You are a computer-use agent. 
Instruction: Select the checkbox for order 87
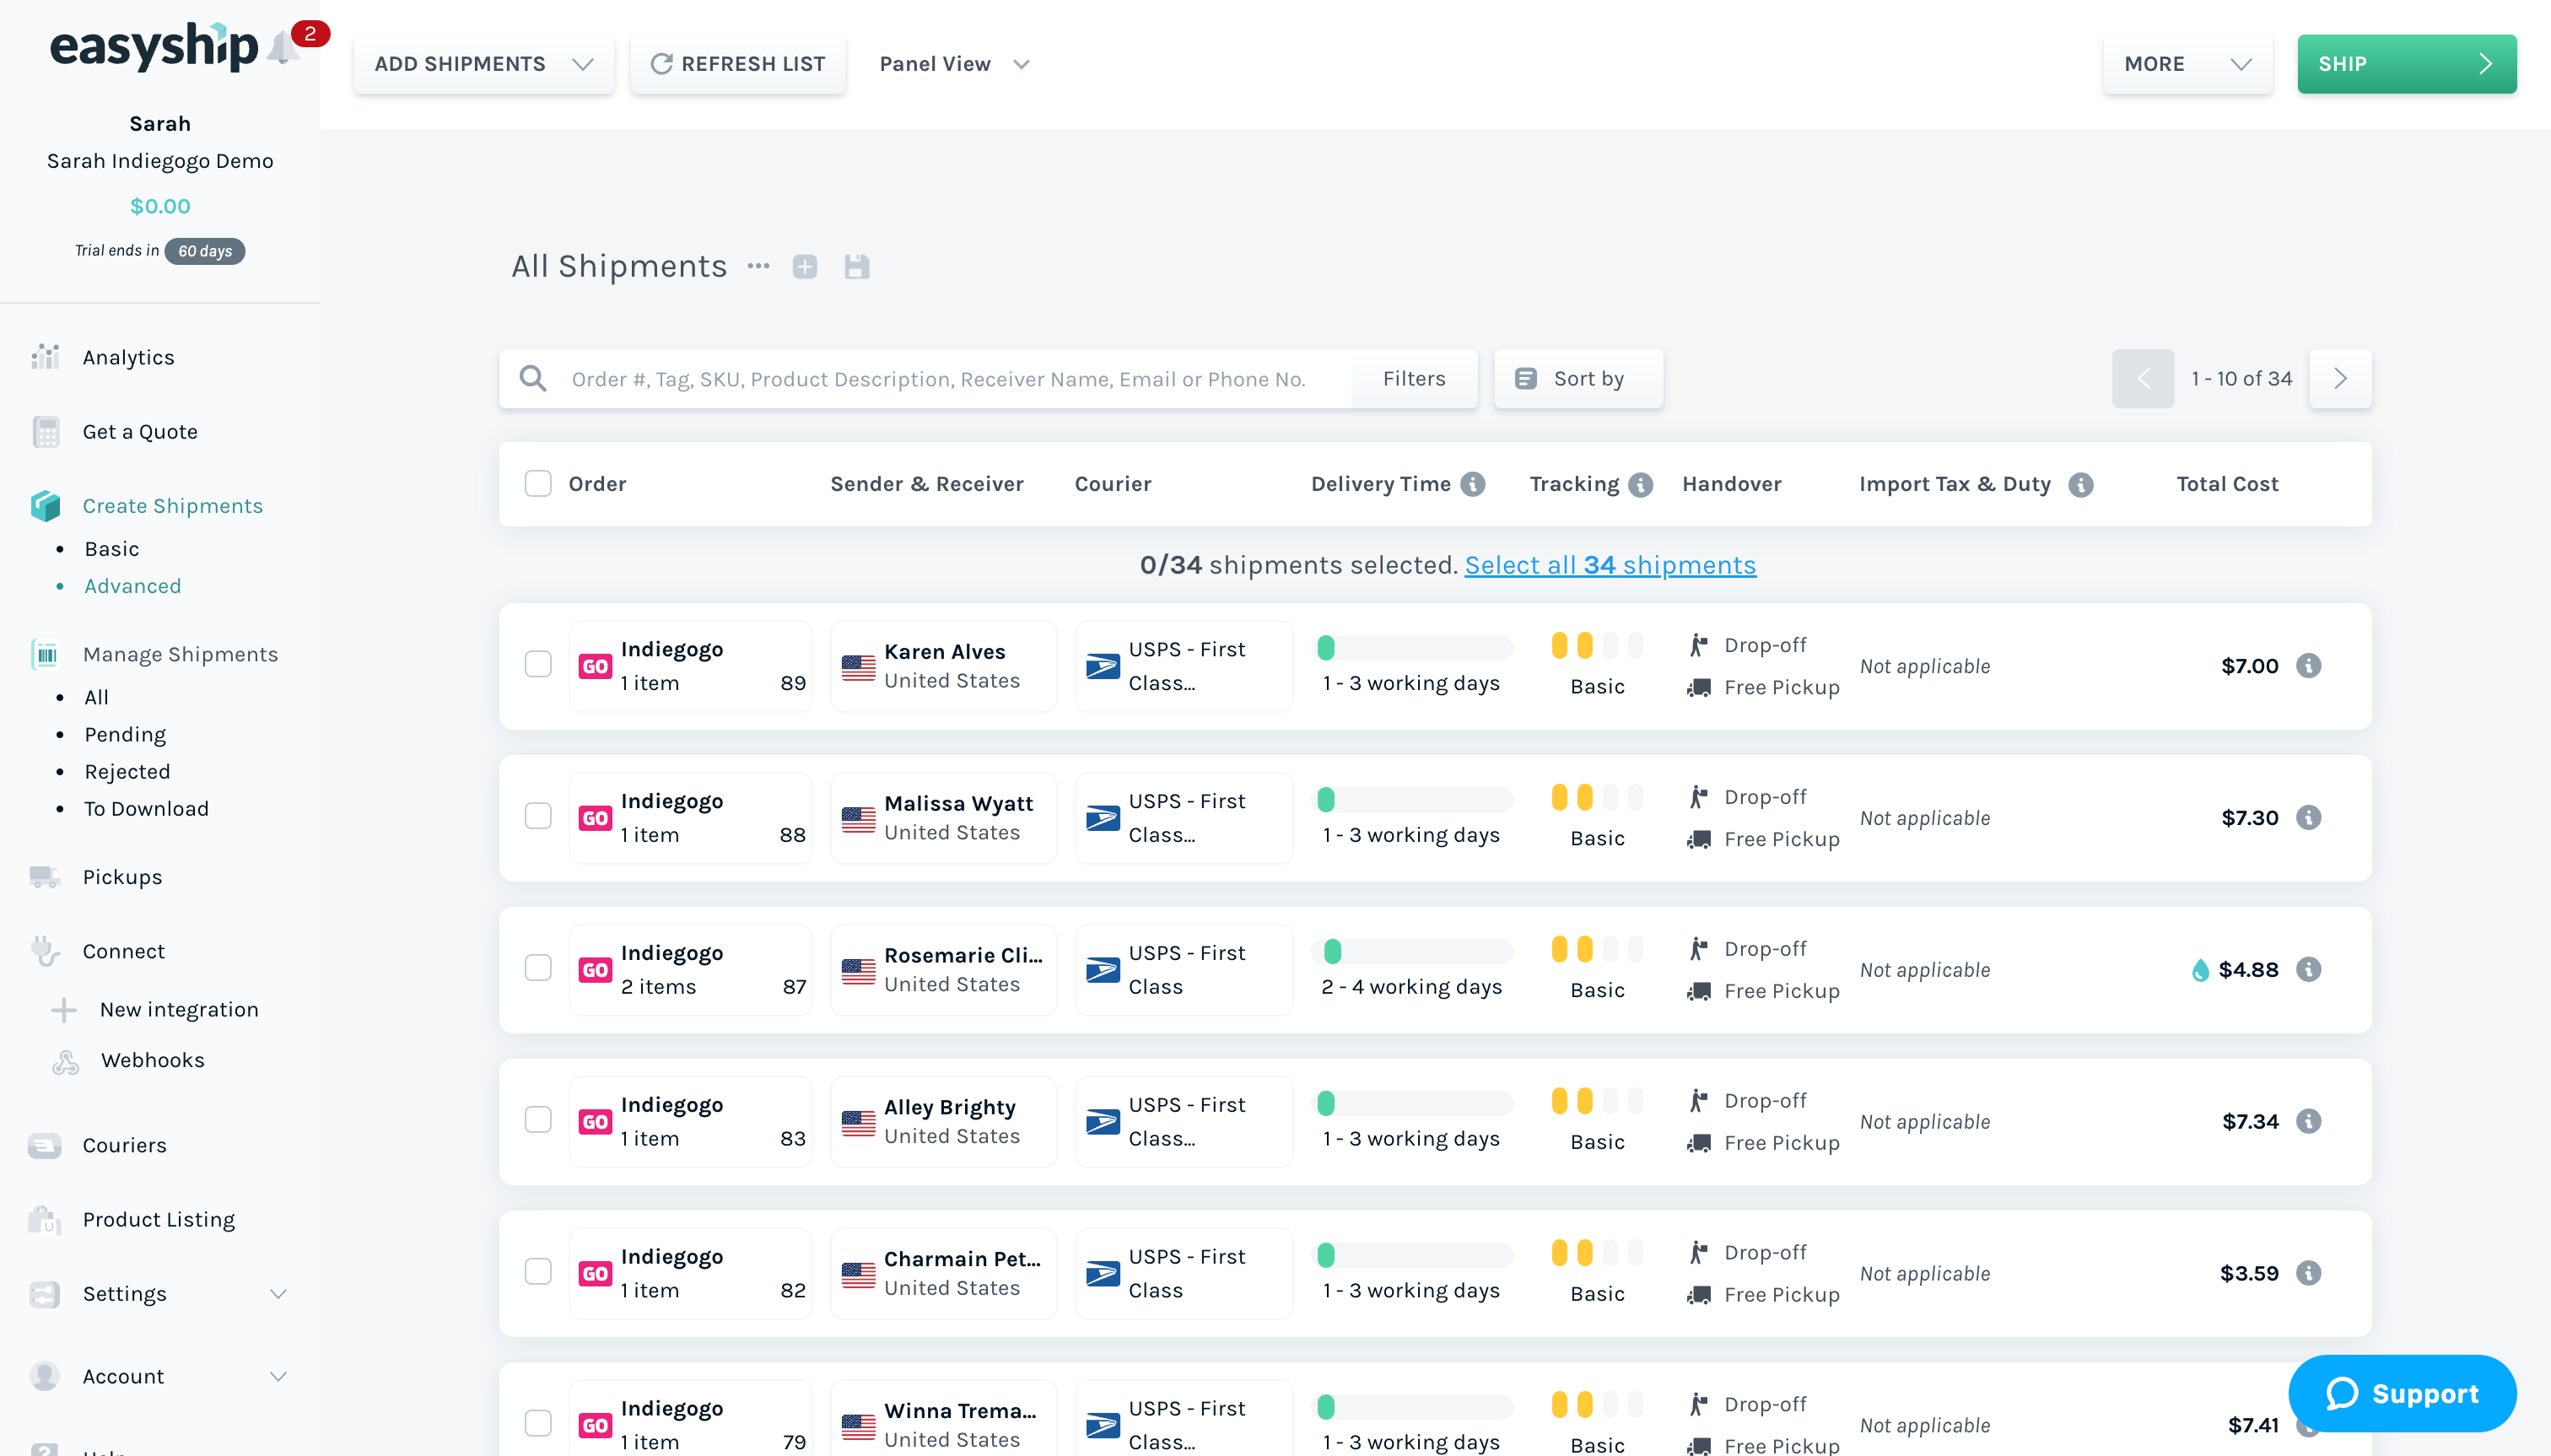click(x=538, y=968)
